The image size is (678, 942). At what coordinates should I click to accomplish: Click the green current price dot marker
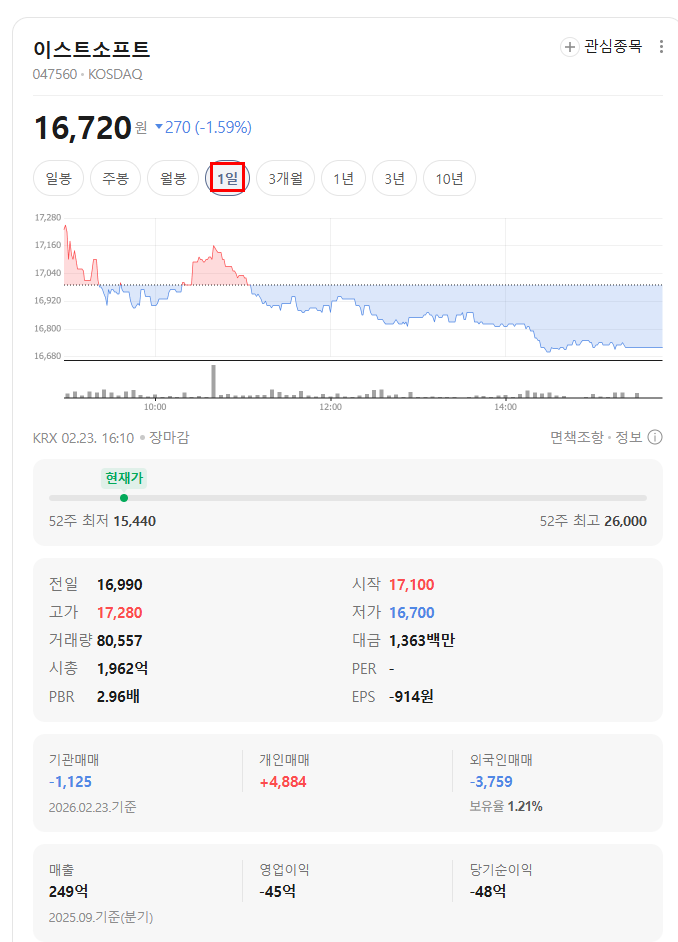coord(124,498)
